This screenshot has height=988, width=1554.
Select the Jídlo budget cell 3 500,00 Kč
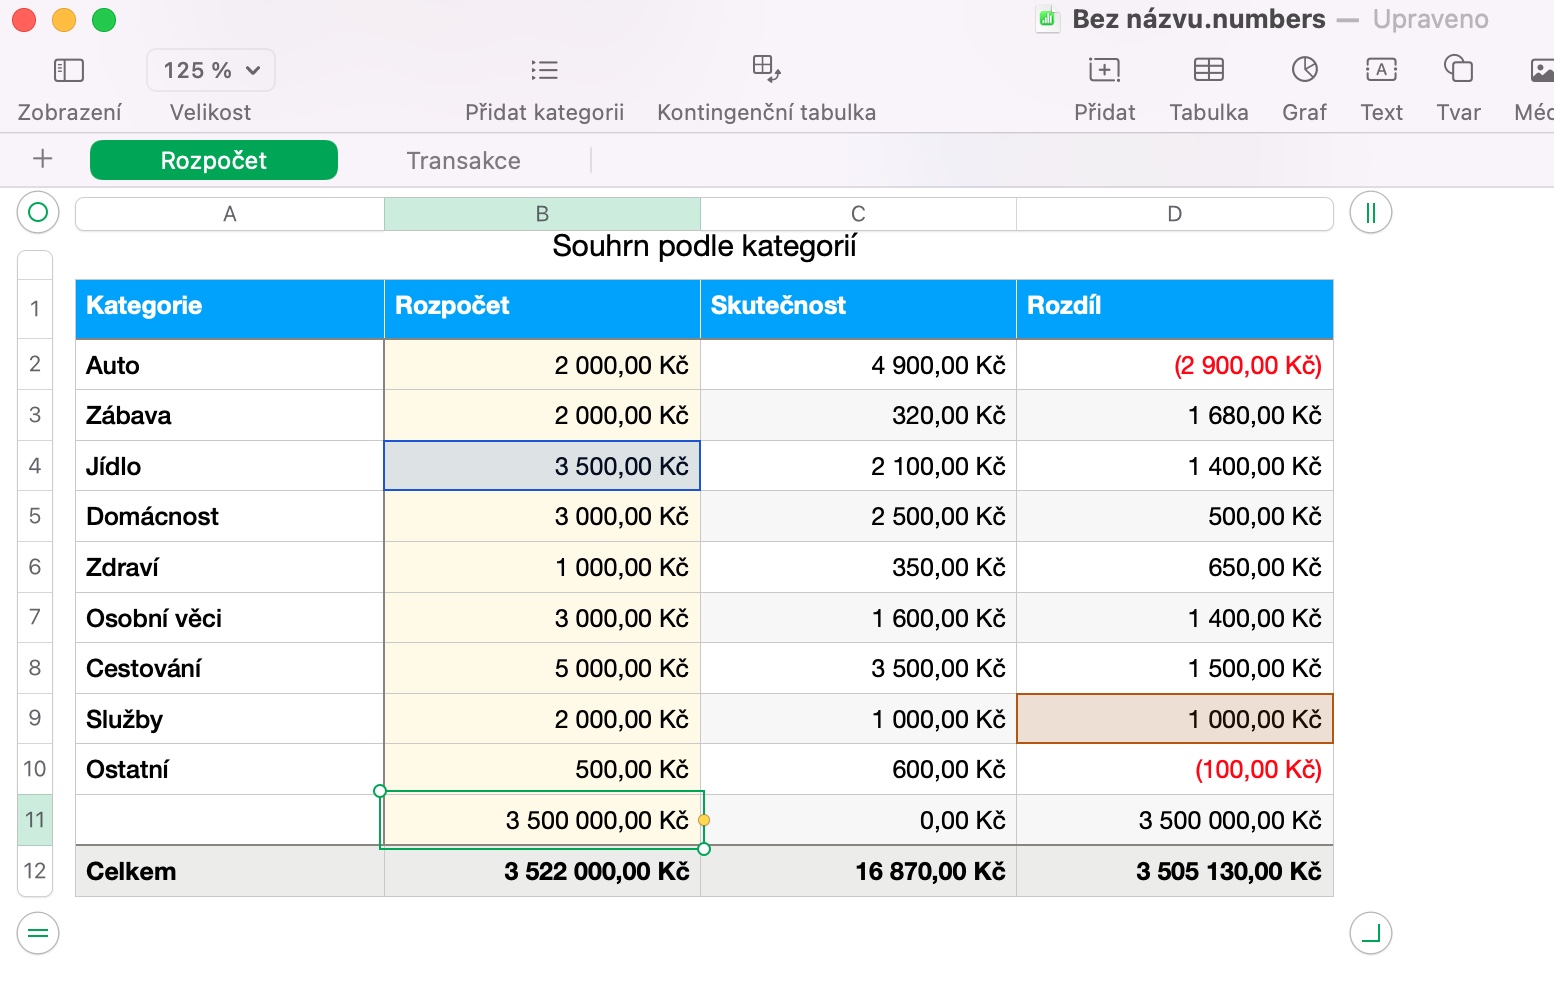[x=542, y=466]
